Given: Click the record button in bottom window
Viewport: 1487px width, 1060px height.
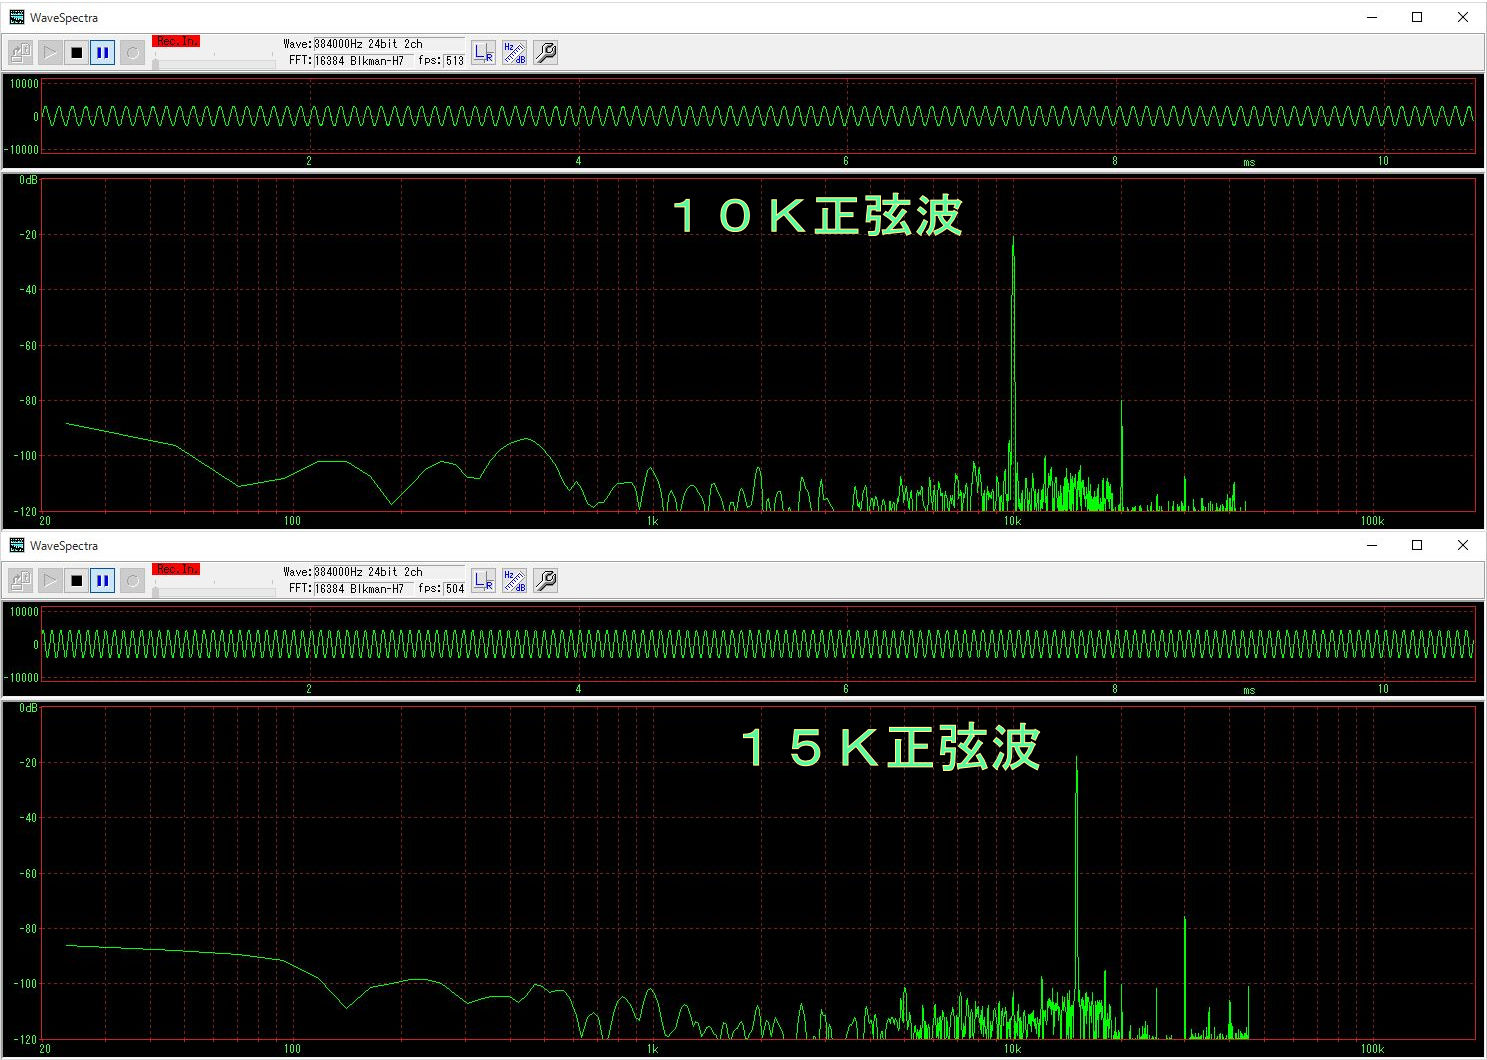Looking at the screenshot, I should click(132, 580).
